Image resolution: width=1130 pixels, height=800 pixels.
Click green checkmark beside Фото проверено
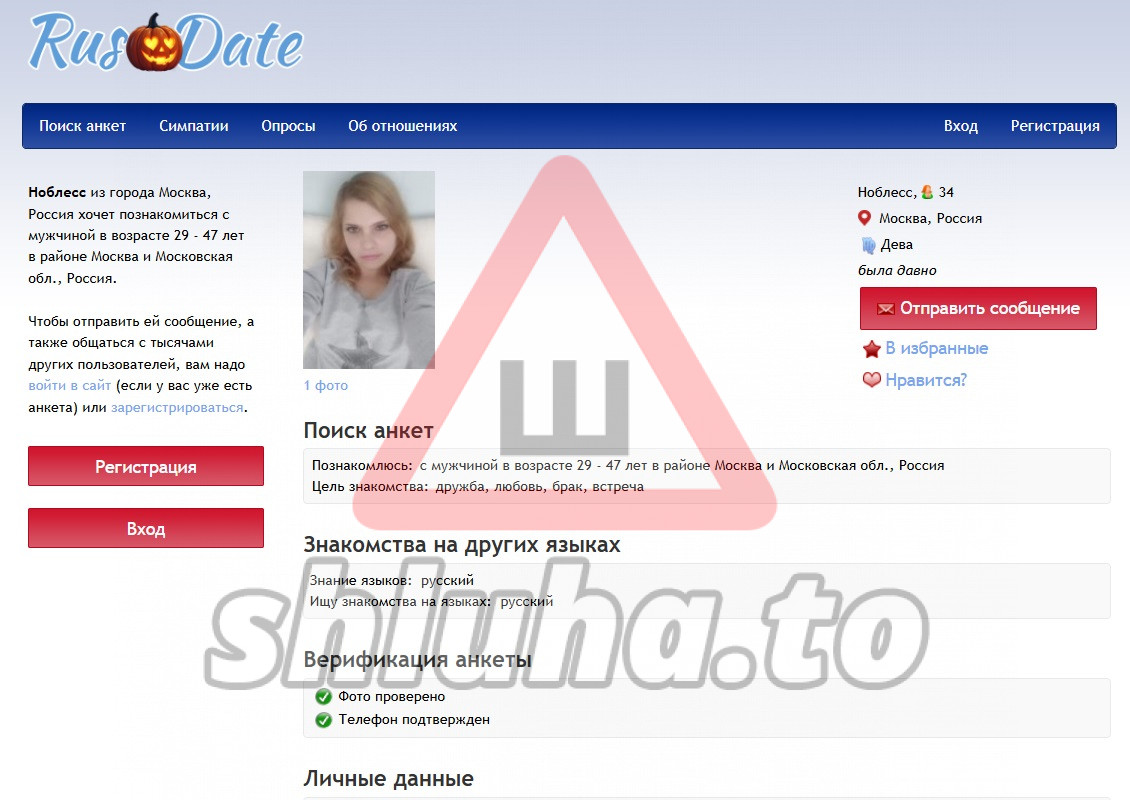click(x=323, y=696)
